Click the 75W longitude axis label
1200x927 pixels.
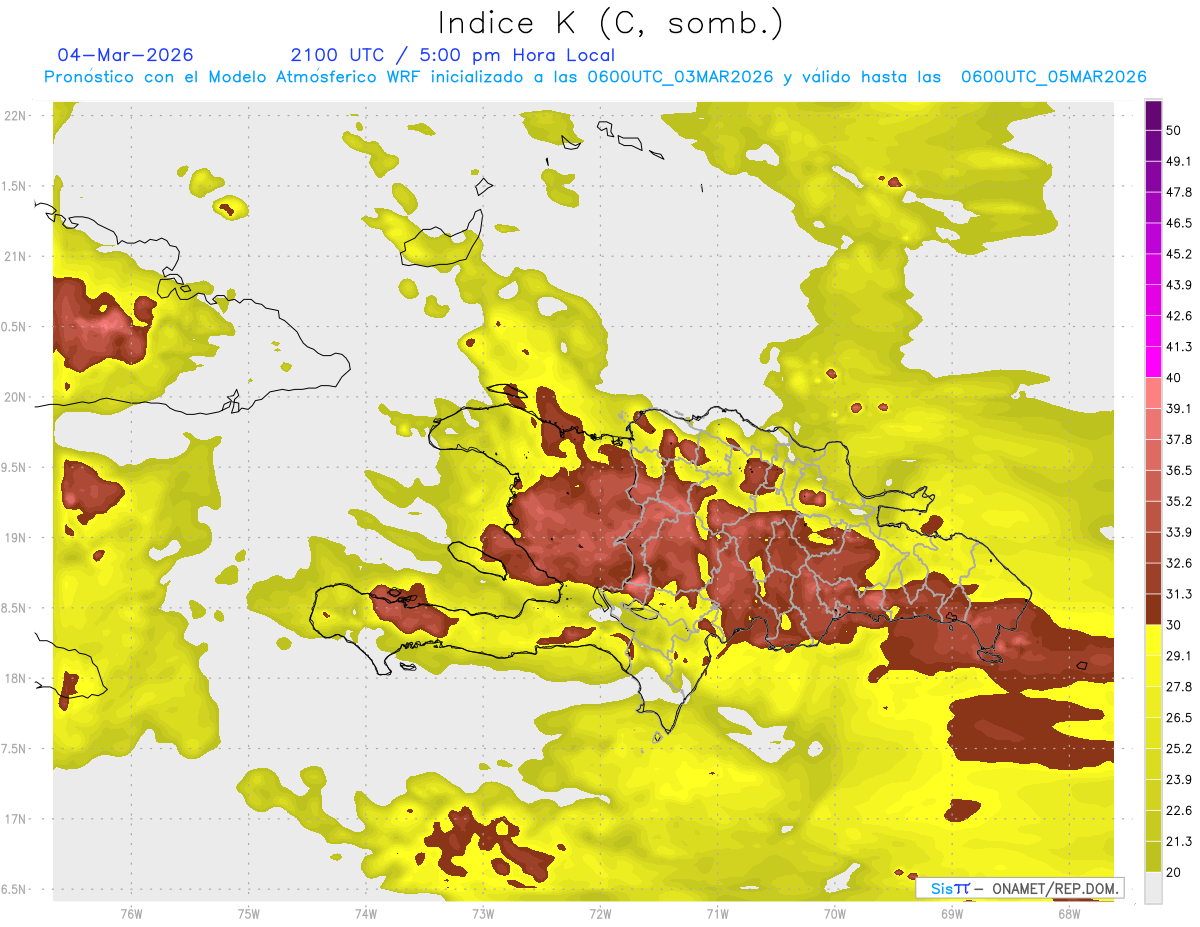(x=248, y=914)
